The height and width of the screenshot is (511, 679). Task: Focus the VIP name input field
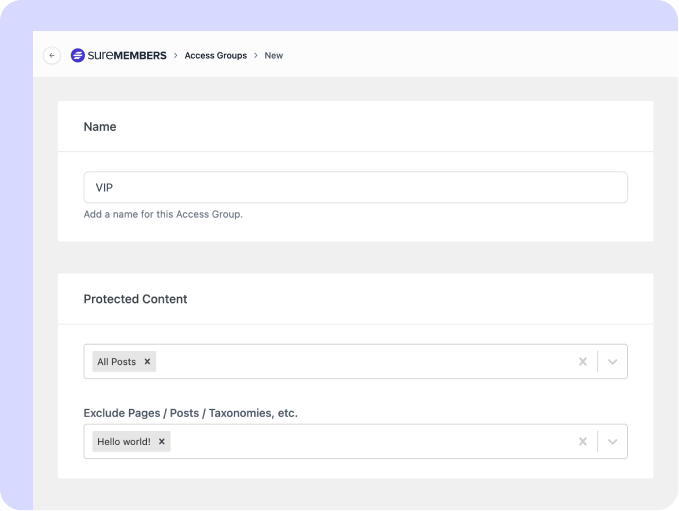coord(356,188)
